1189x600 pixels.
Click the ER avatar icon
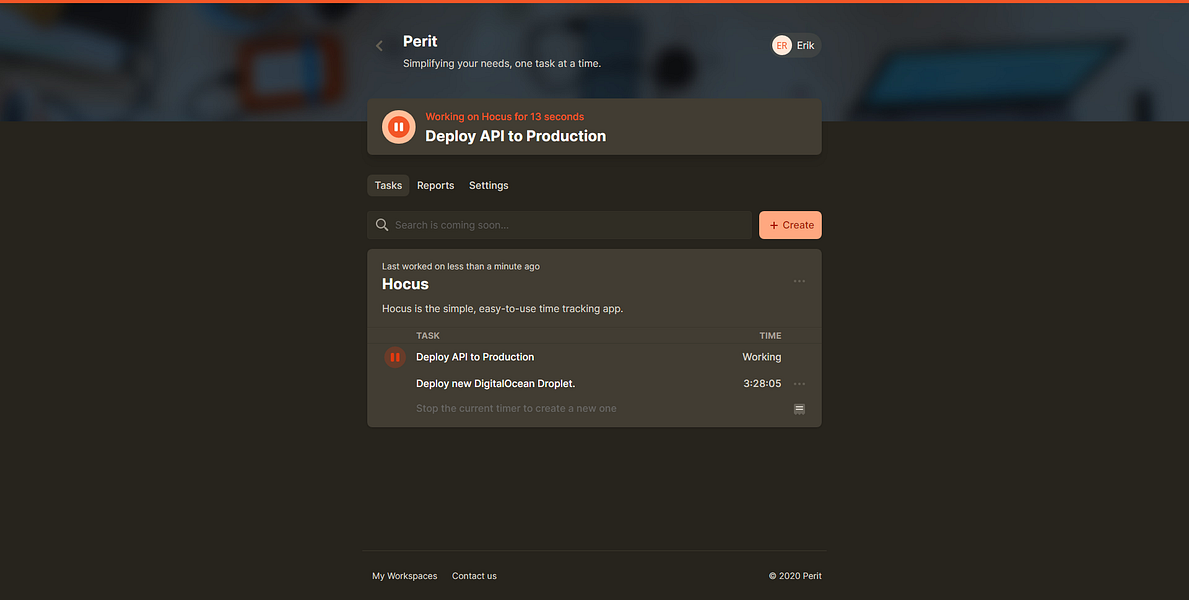pyautogui.click(x=782, y=46)
